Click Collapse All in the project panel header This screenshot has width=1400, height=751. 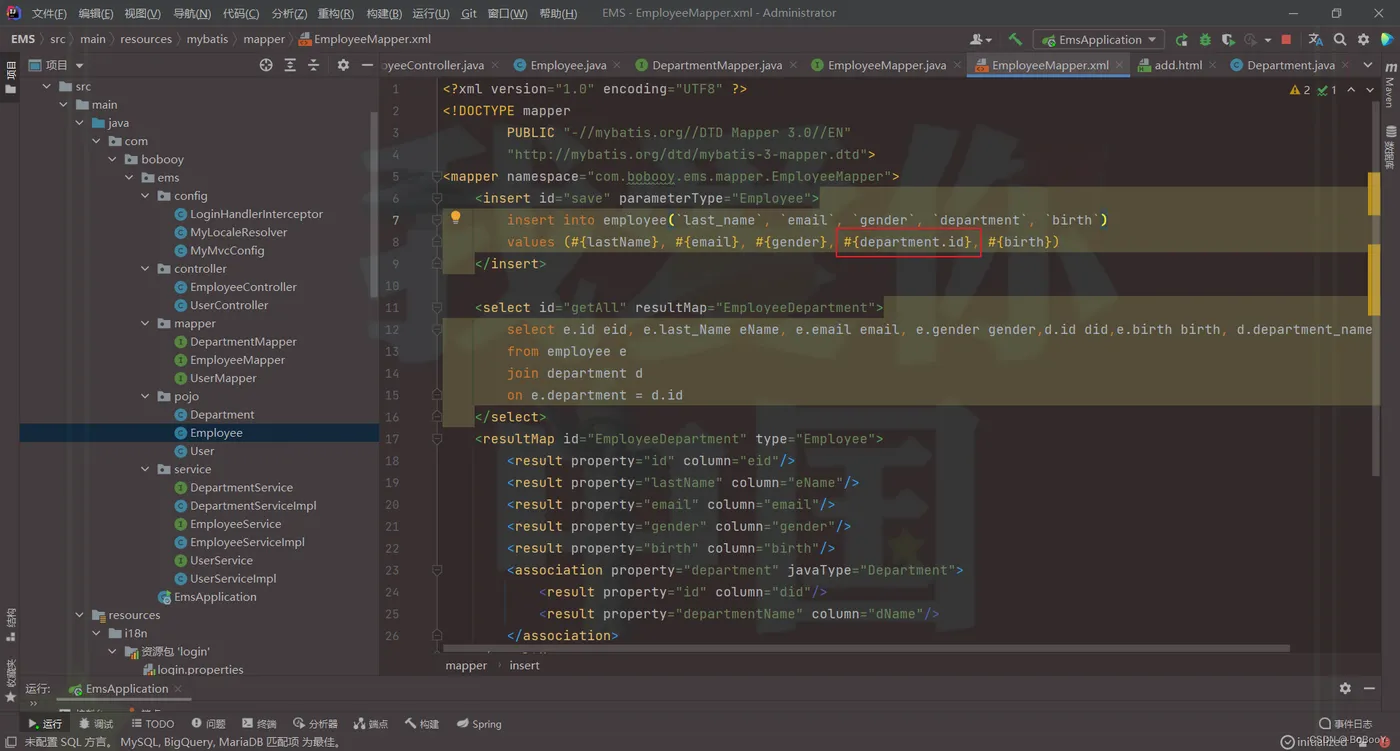pyautogui.click(x=314, y=65)
